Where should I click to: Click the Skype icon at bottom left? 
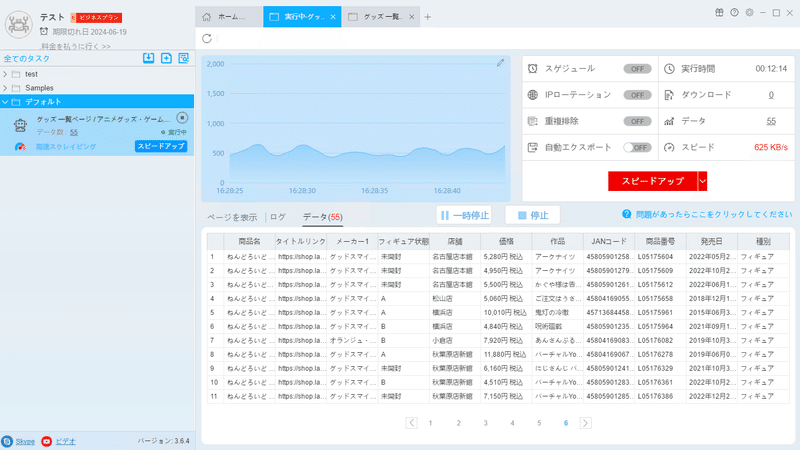pos(7,441)
